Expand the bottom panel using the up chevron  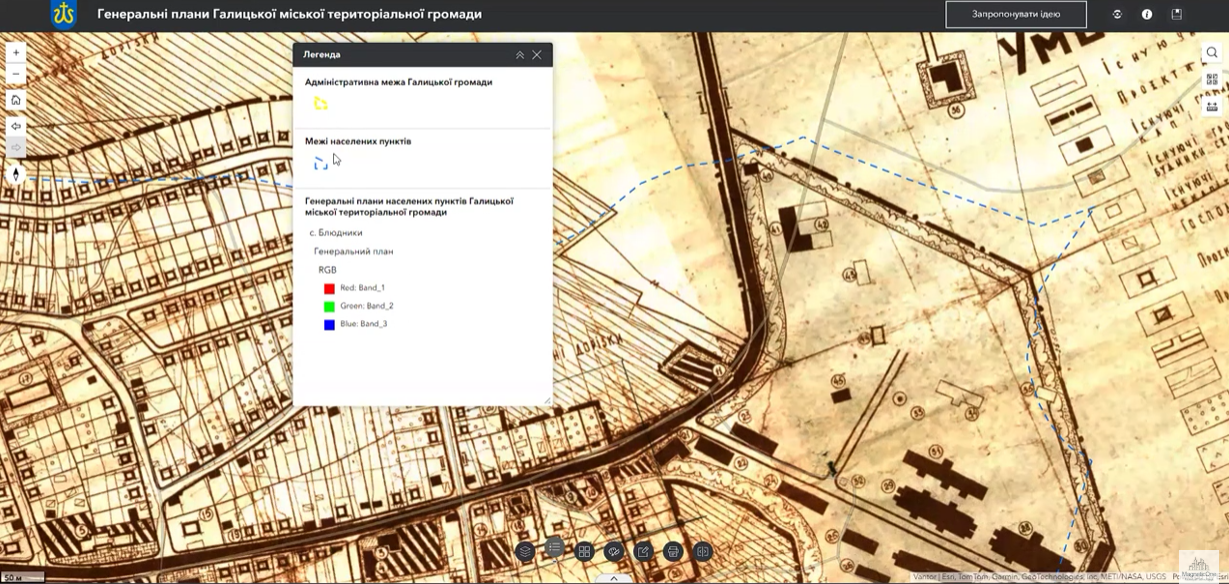pos(614,578)
